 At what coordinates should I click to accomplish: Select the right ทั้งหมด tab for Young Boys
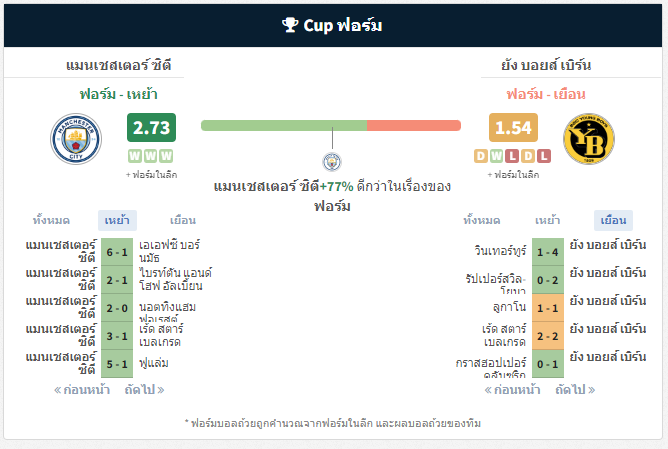(x=482, y=220)
